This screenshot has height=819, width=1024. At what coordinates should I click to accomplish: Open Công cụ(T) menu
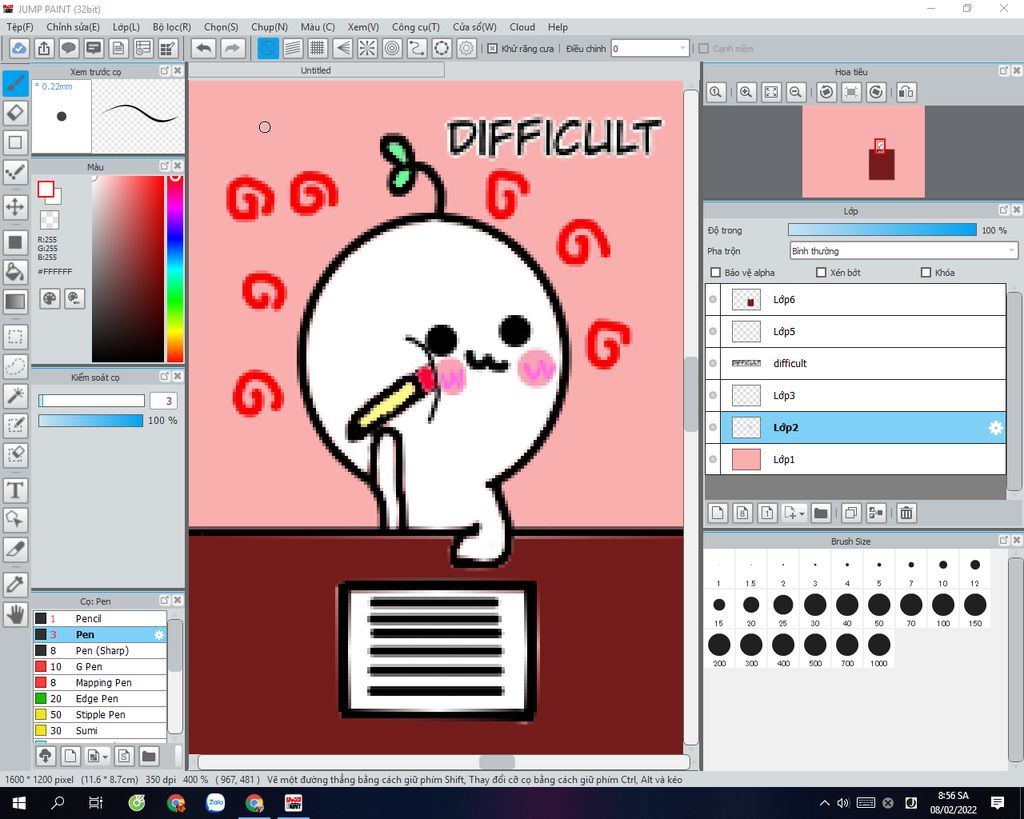click(415, 27)
